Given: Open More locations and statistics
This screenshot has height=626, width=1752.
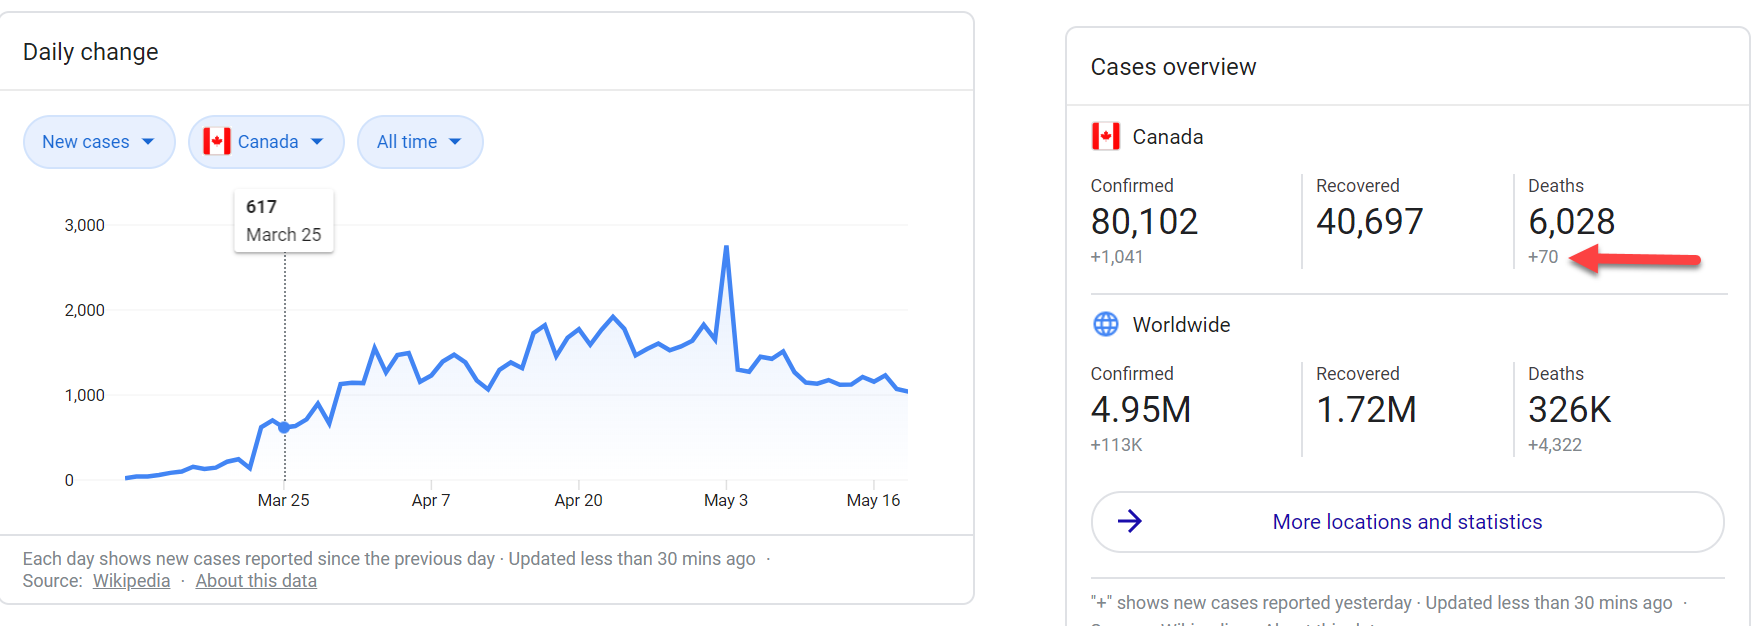Looking at the screenshot, I should pos(1406,522).
